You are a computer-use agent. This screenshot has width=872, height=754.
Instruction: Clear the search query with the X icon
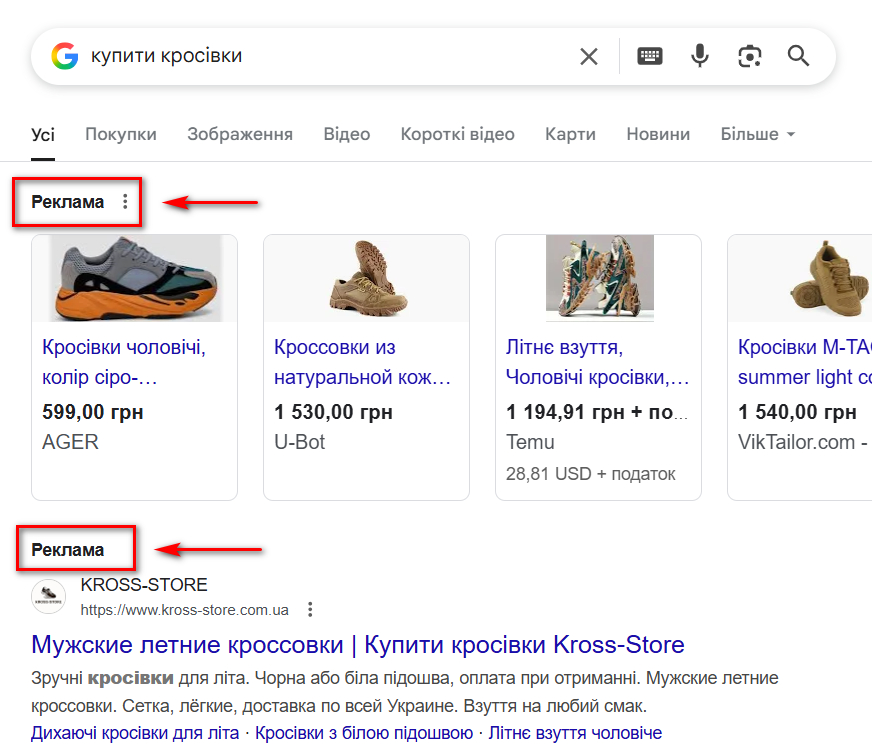click(x=588, y=56)
